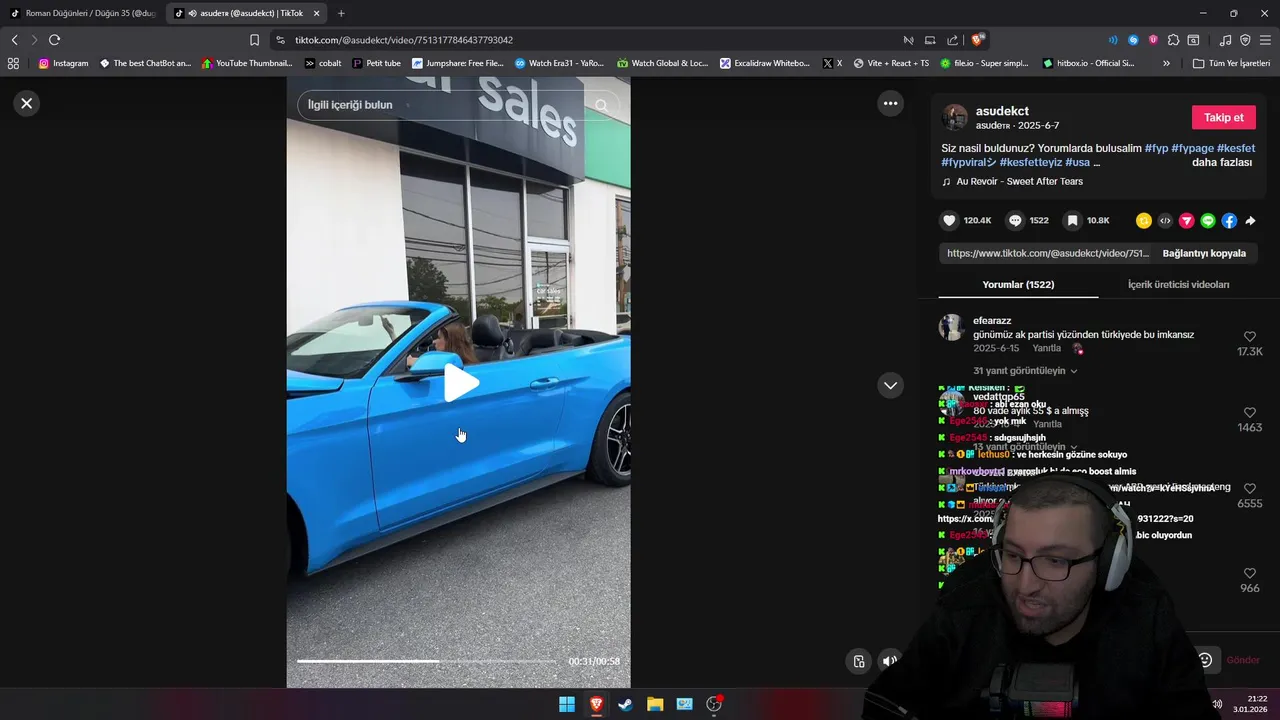This screenshot has width=1280, height=720.
Task: Open 'Au Revoir - Sweet After Tears' sound link
Action: 1019,181
